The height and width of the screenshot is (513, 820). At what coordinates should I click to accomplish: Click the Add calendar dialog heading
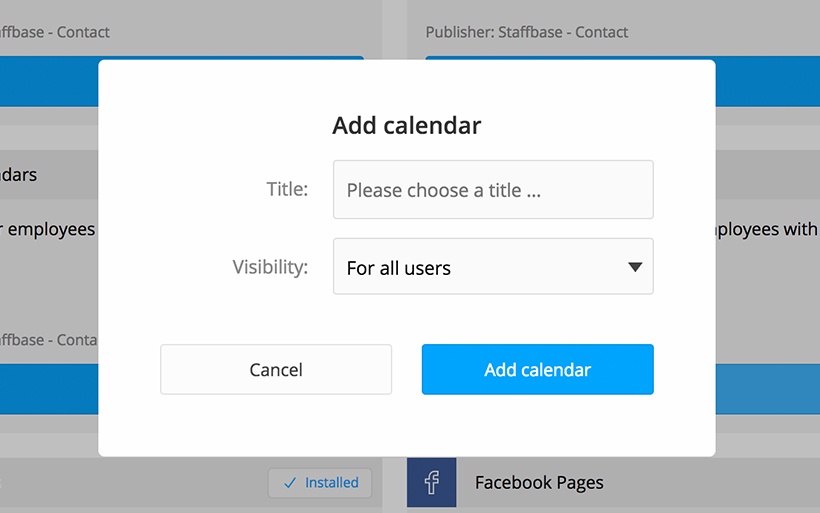click(x=407, y=126)
